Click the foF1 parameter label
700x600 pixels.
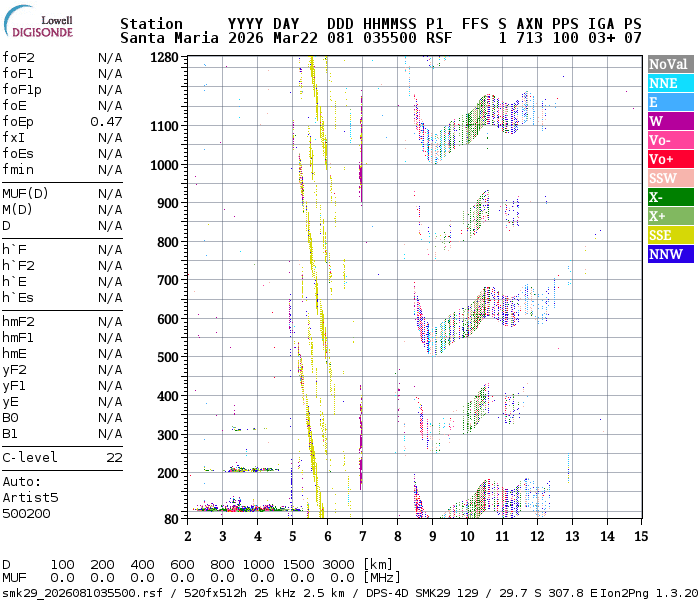18,74
